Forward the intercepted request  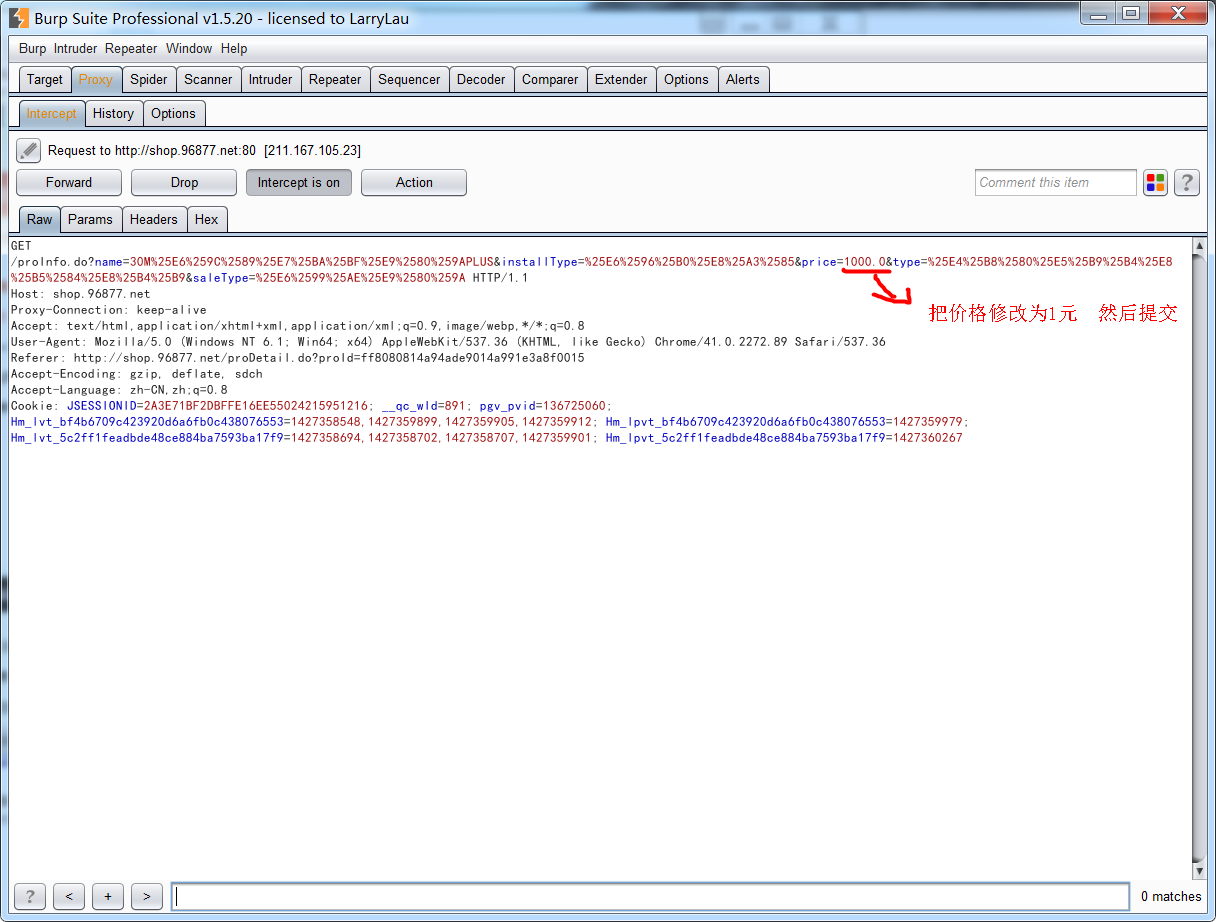click(x=69, y=183)
